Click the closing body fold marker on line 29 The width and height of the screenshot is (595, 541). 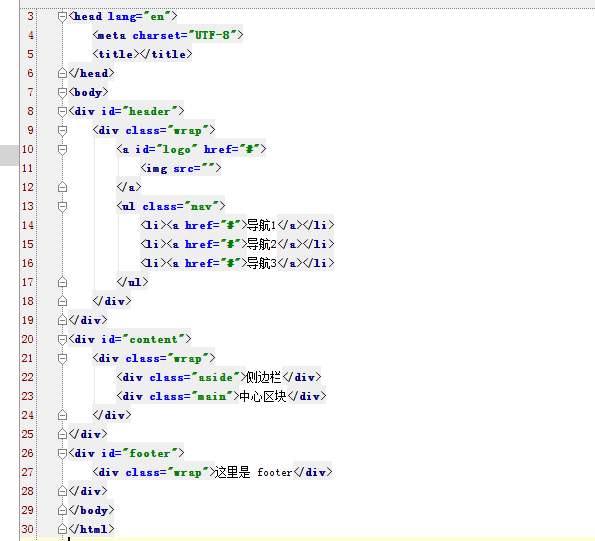[x=63, y=510]
